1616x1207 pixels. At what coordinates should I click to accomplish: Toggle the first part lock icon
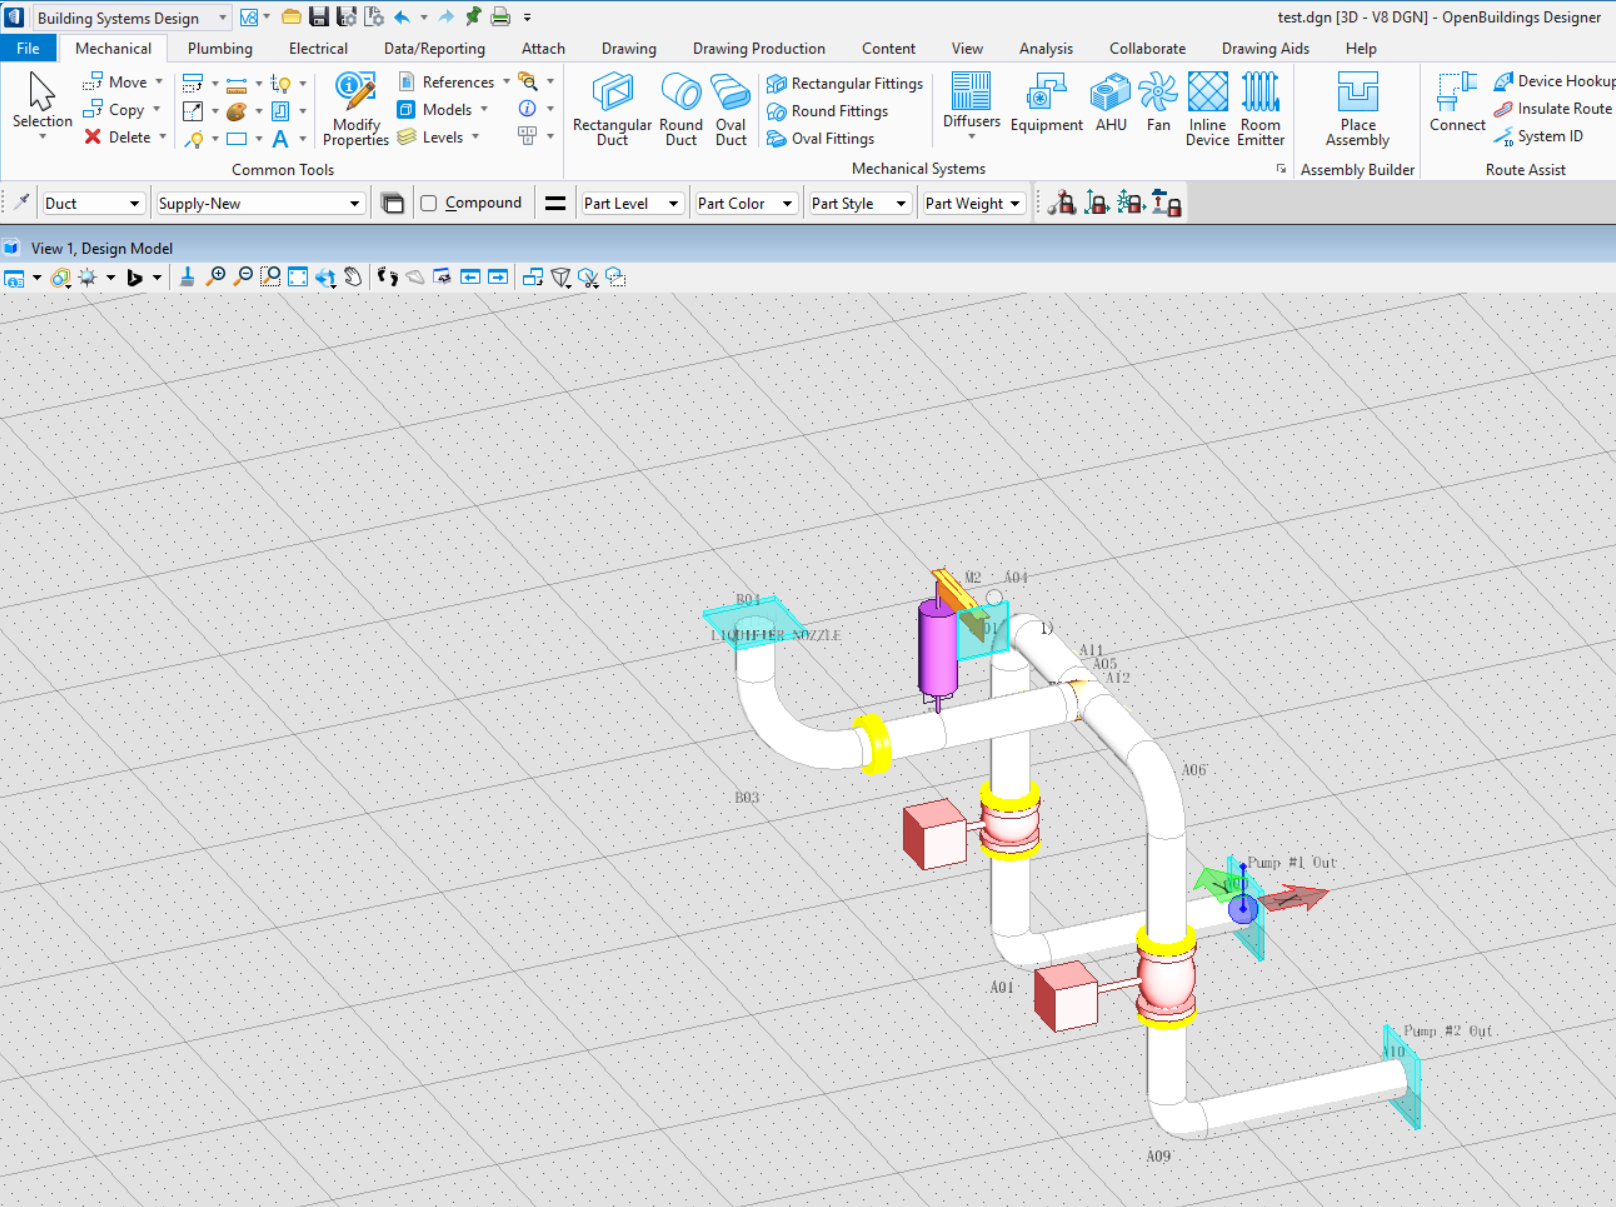[1062, 203]
